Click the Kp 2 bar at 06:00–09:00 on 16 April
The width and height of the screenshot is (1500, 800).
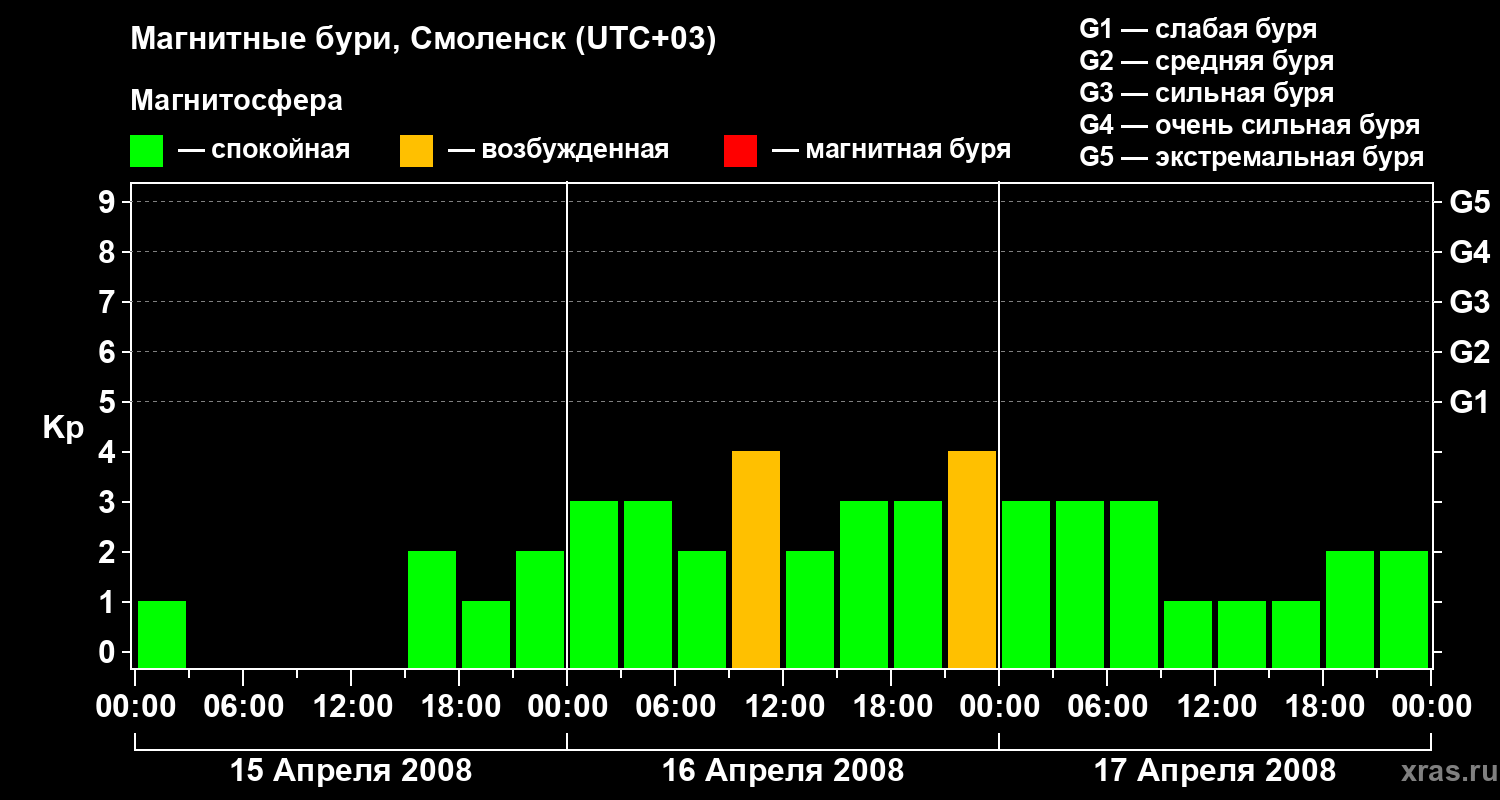pos(702,610)
